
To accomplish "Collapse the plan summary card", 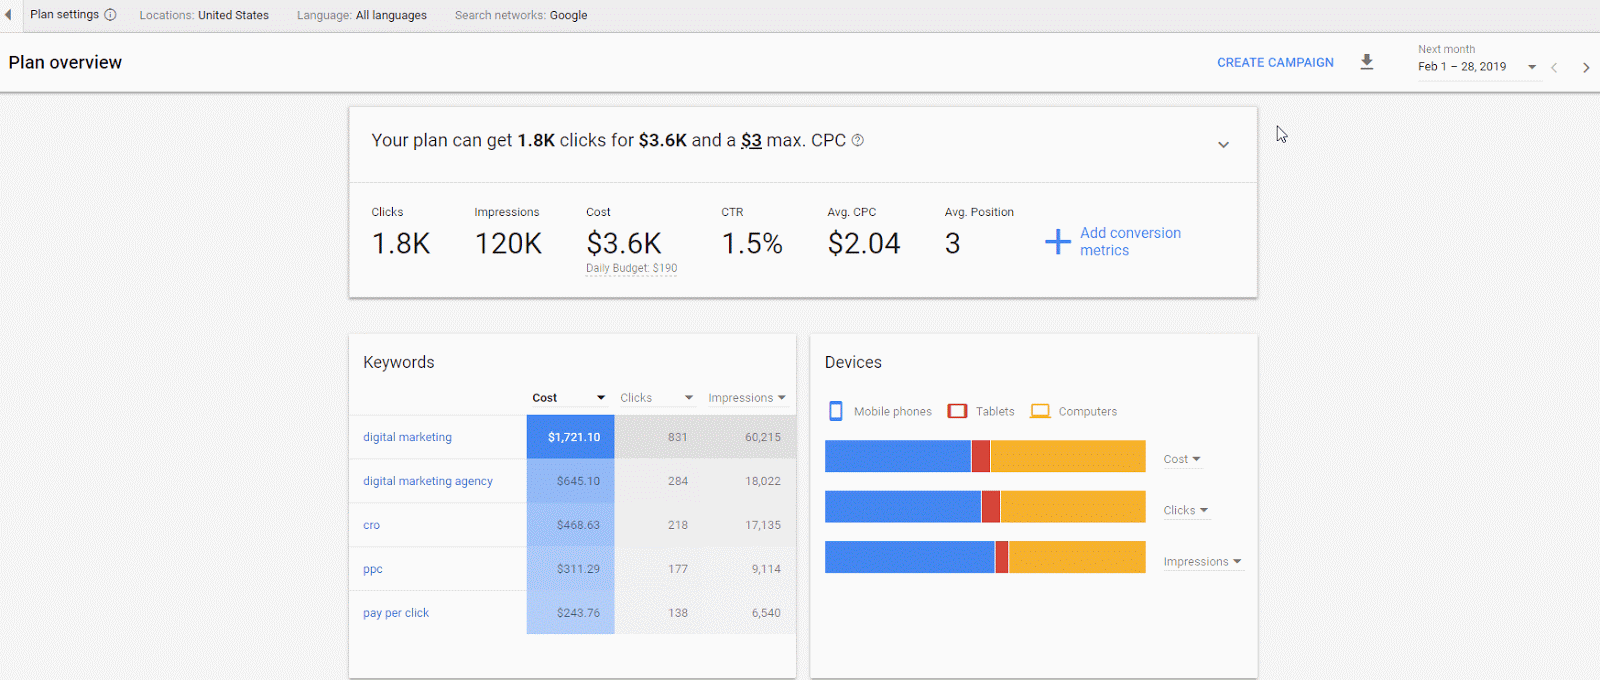I will (x=1223, y=145).
